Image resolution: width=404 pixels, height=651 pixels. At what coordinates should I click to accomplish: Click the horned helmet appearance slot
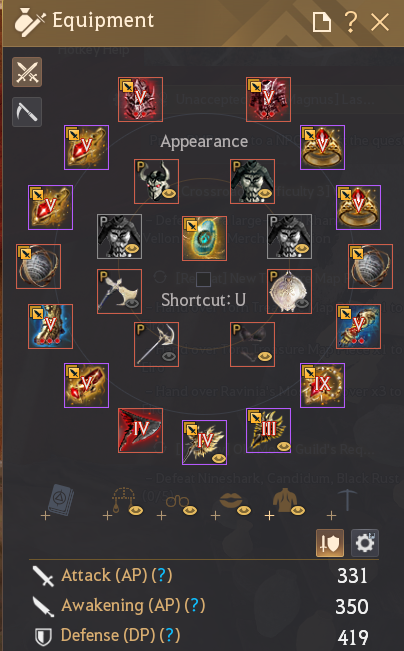coord(157,181)
